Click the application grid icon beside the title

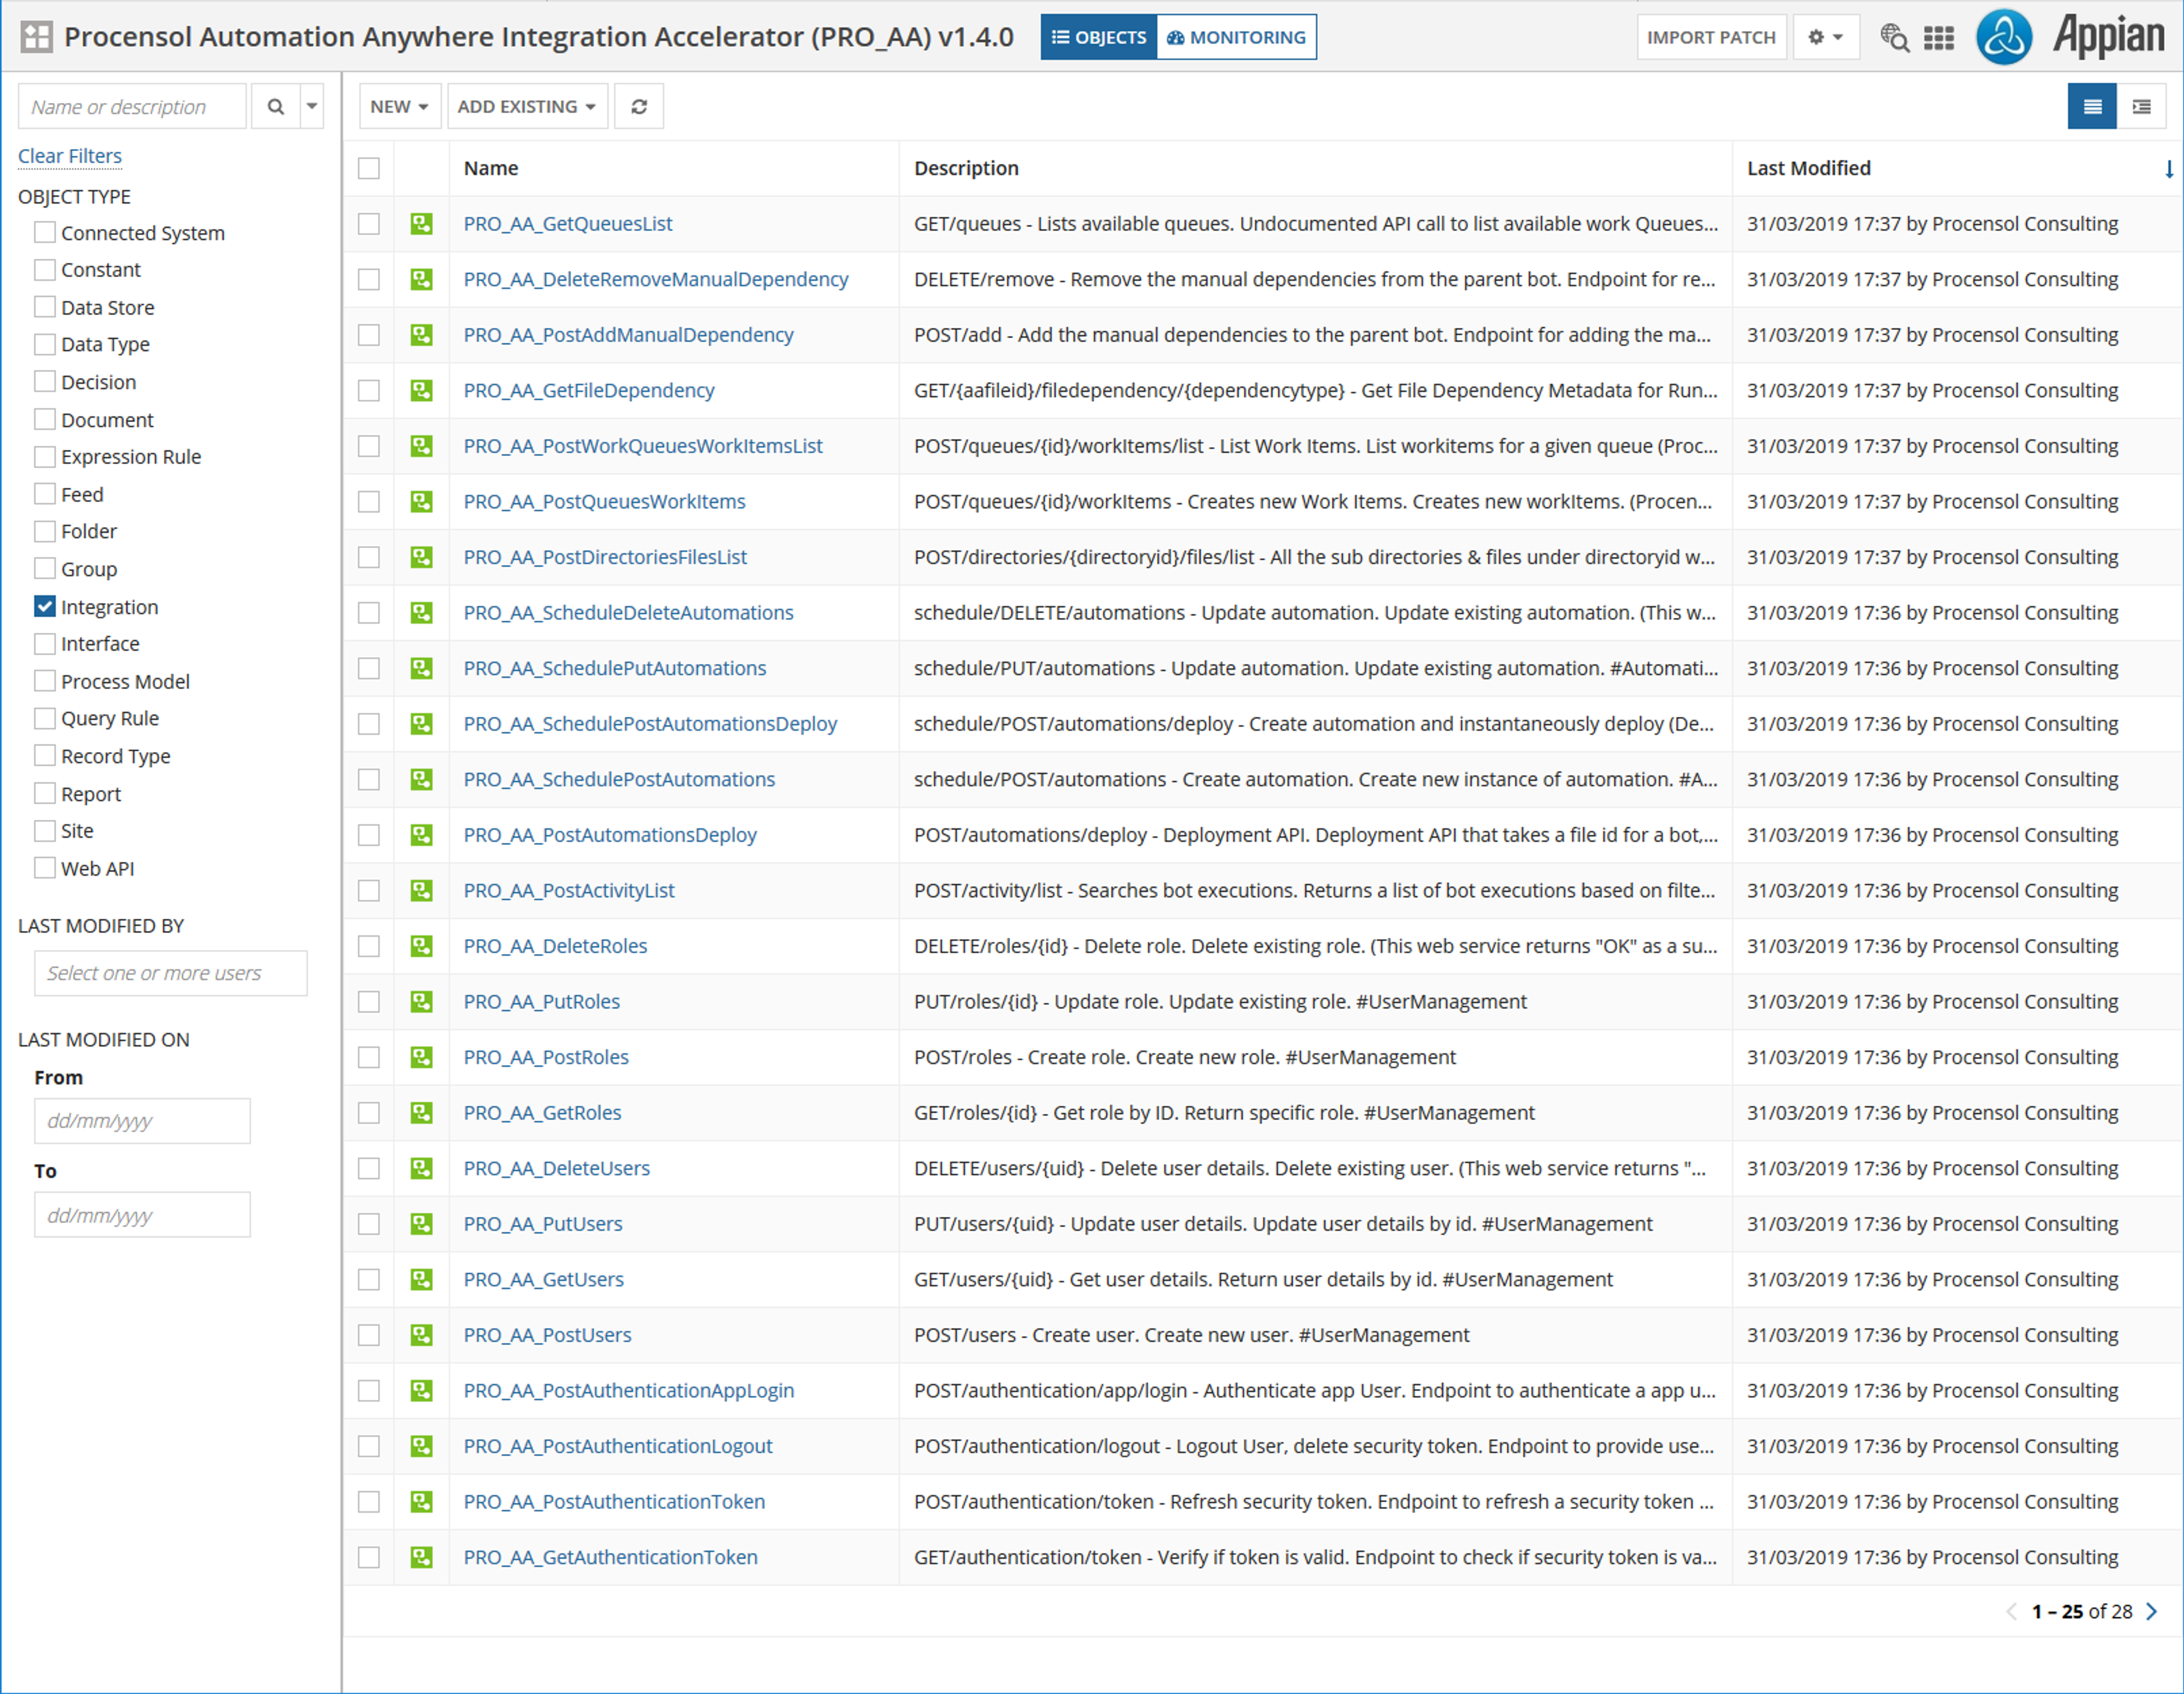coord(36,37)
